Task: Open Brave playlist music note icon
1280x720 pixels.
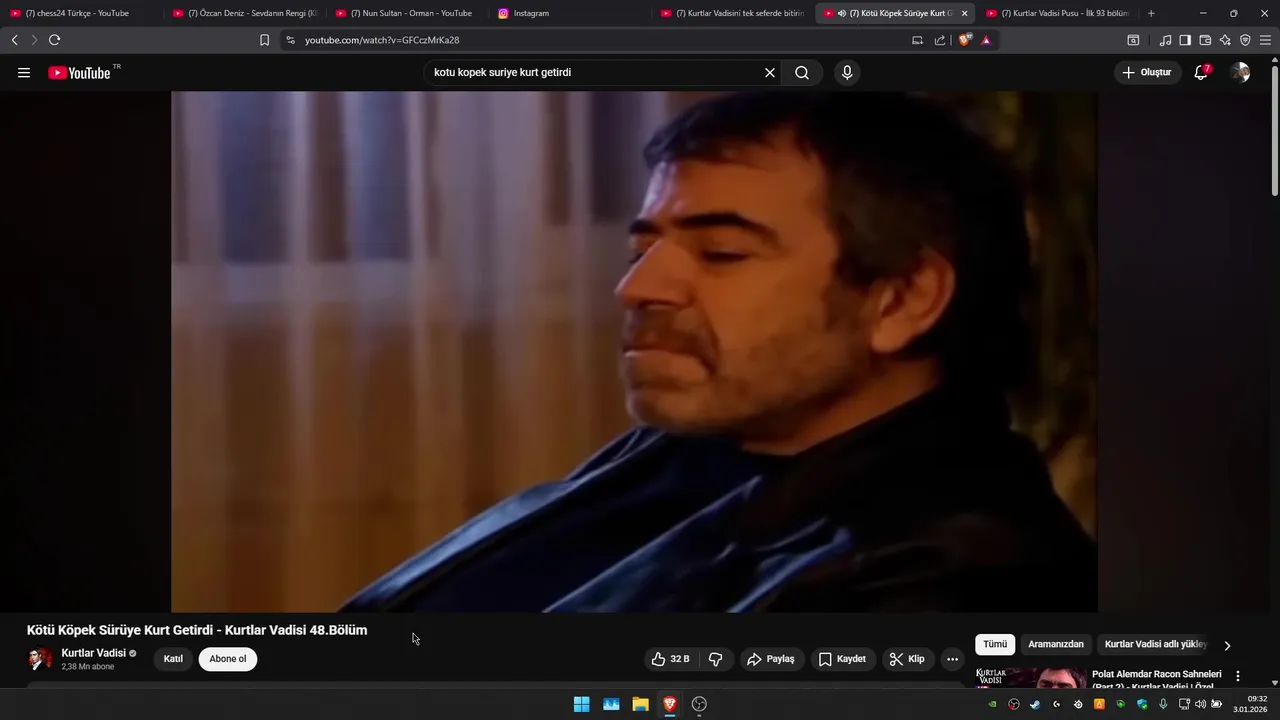Action: pyautogui.click(x=1165, y=40)
